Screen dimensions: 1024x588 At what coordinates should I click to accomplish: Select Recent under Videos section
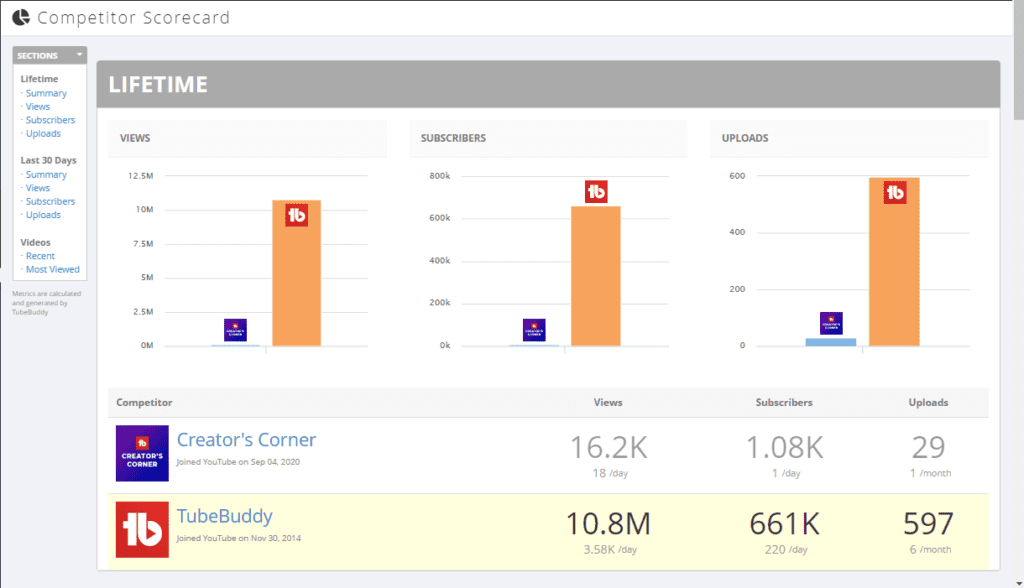(x=40, y=256)
